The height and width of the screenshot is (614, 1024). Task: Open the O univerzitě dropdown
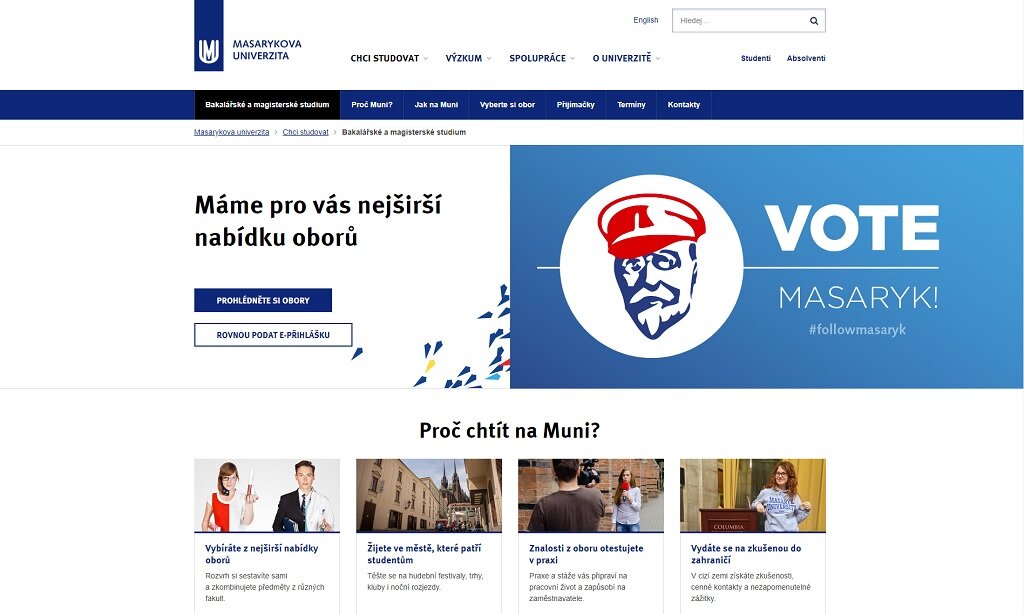click(626, 58)
